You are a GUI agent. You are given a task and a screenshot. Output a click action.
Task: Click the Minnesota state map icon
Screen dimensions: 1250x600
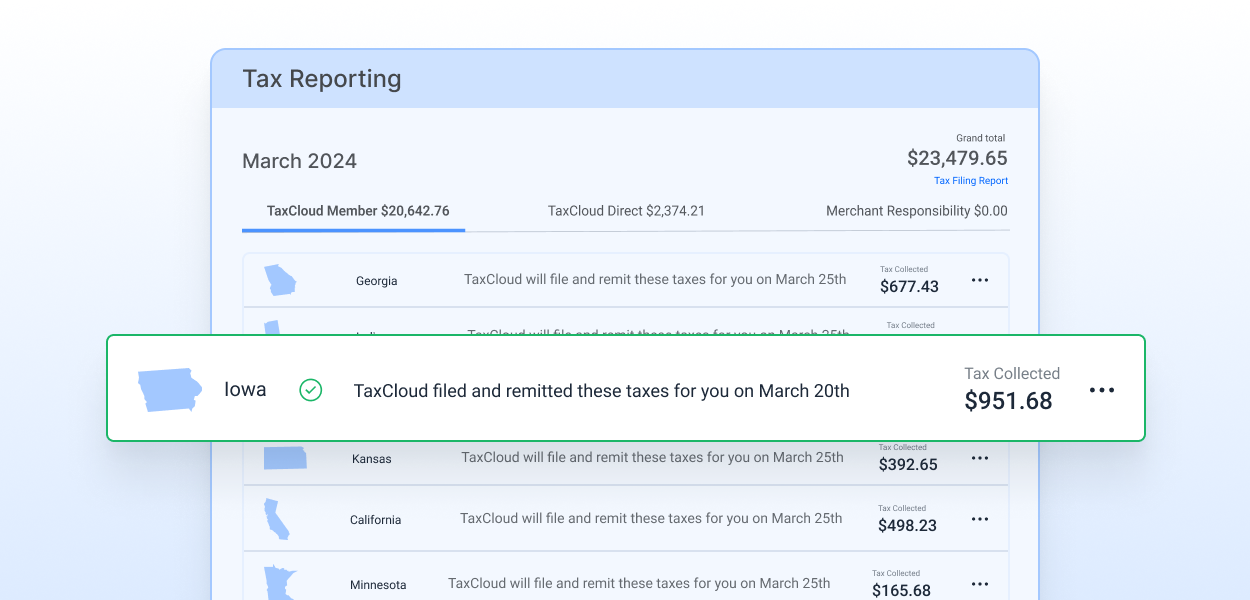[279, 583]
